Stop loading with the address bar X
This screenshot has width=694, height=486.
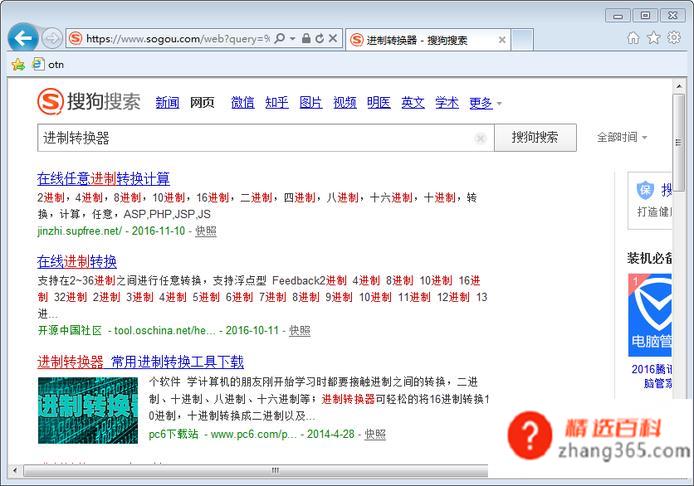coord(333,39)
